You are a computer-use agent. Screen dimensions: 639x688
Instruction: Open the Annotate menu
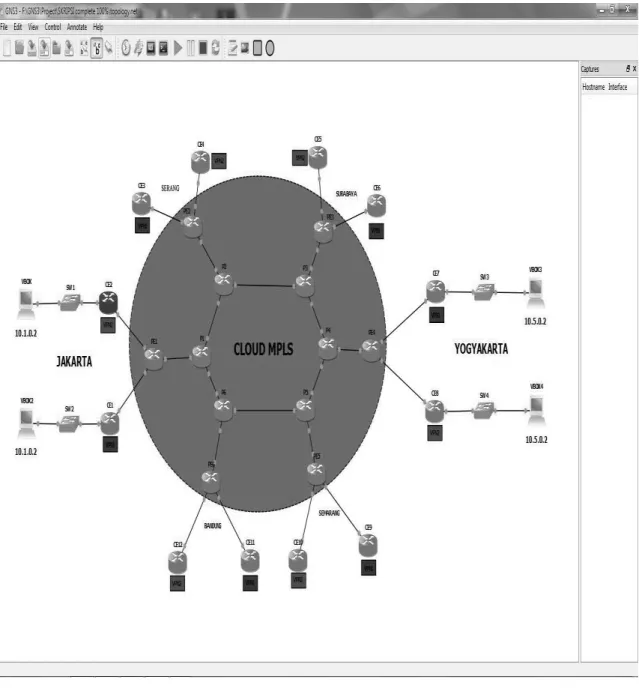[77, 27]
